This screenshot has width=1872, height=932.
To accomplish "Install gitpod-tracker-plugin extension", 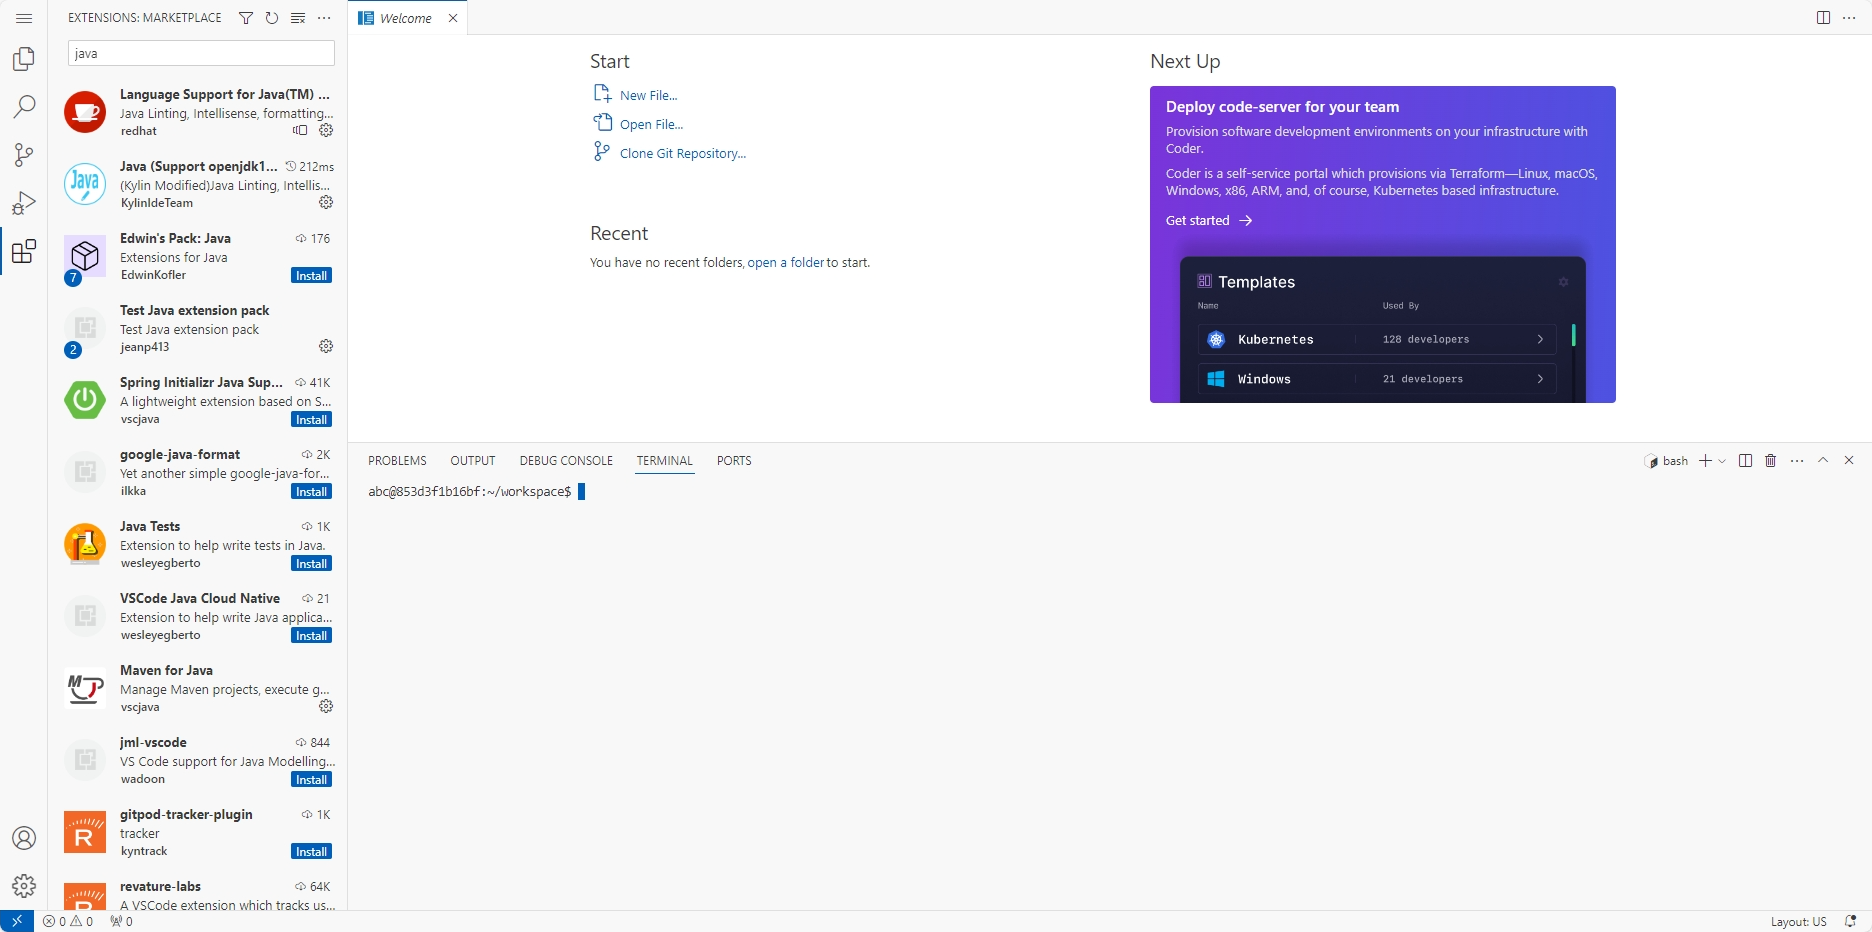I will [312, 851].
